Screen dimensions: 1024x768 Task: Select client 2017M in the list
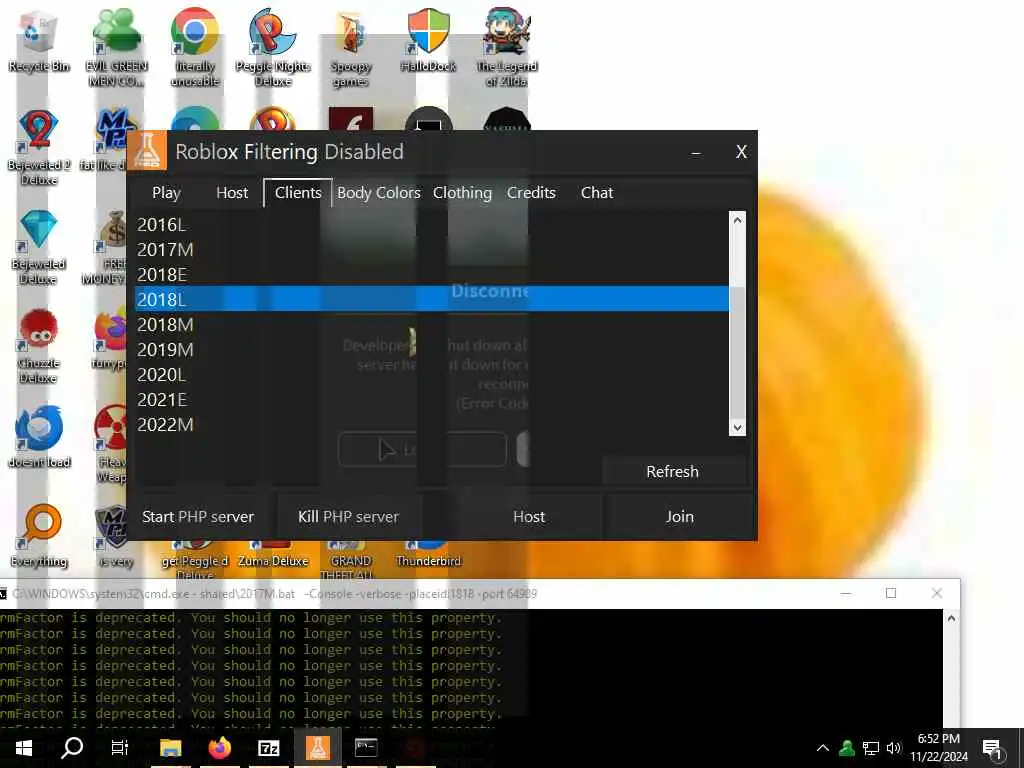[x=432, y=249]
